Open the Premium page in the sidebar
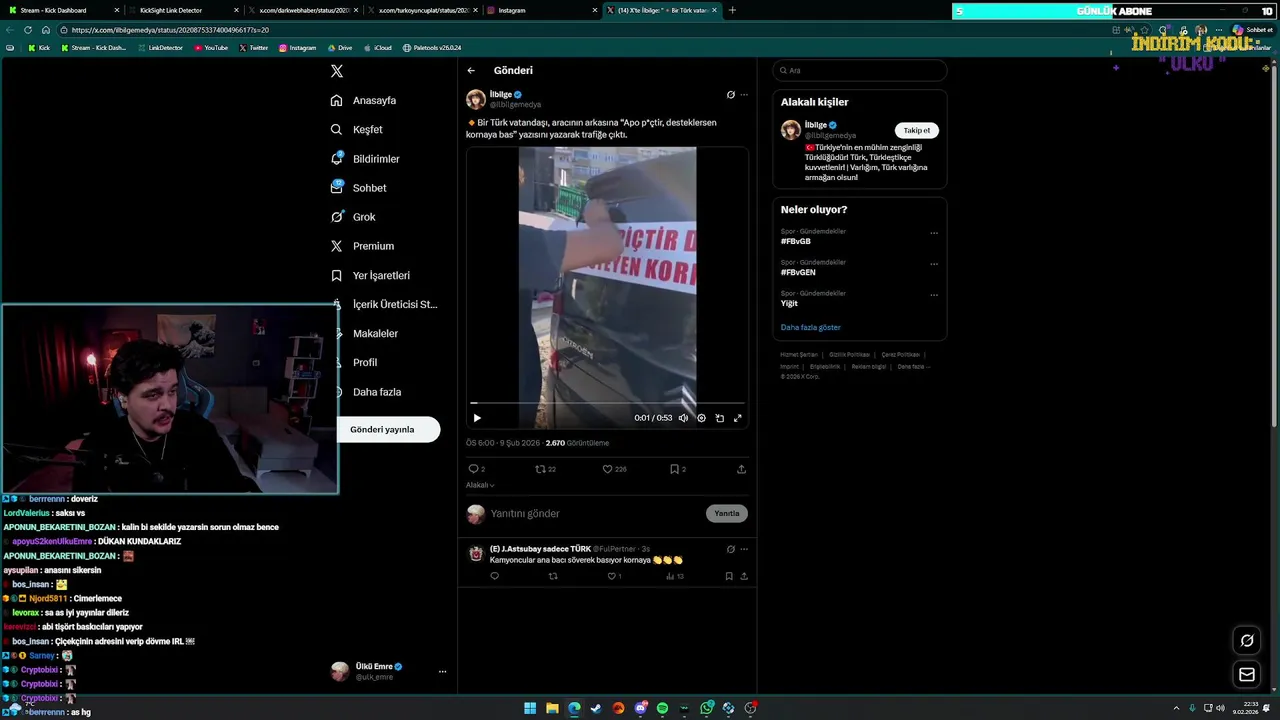This screenshot has height=720, width=1280. click(x=362, y=245)
